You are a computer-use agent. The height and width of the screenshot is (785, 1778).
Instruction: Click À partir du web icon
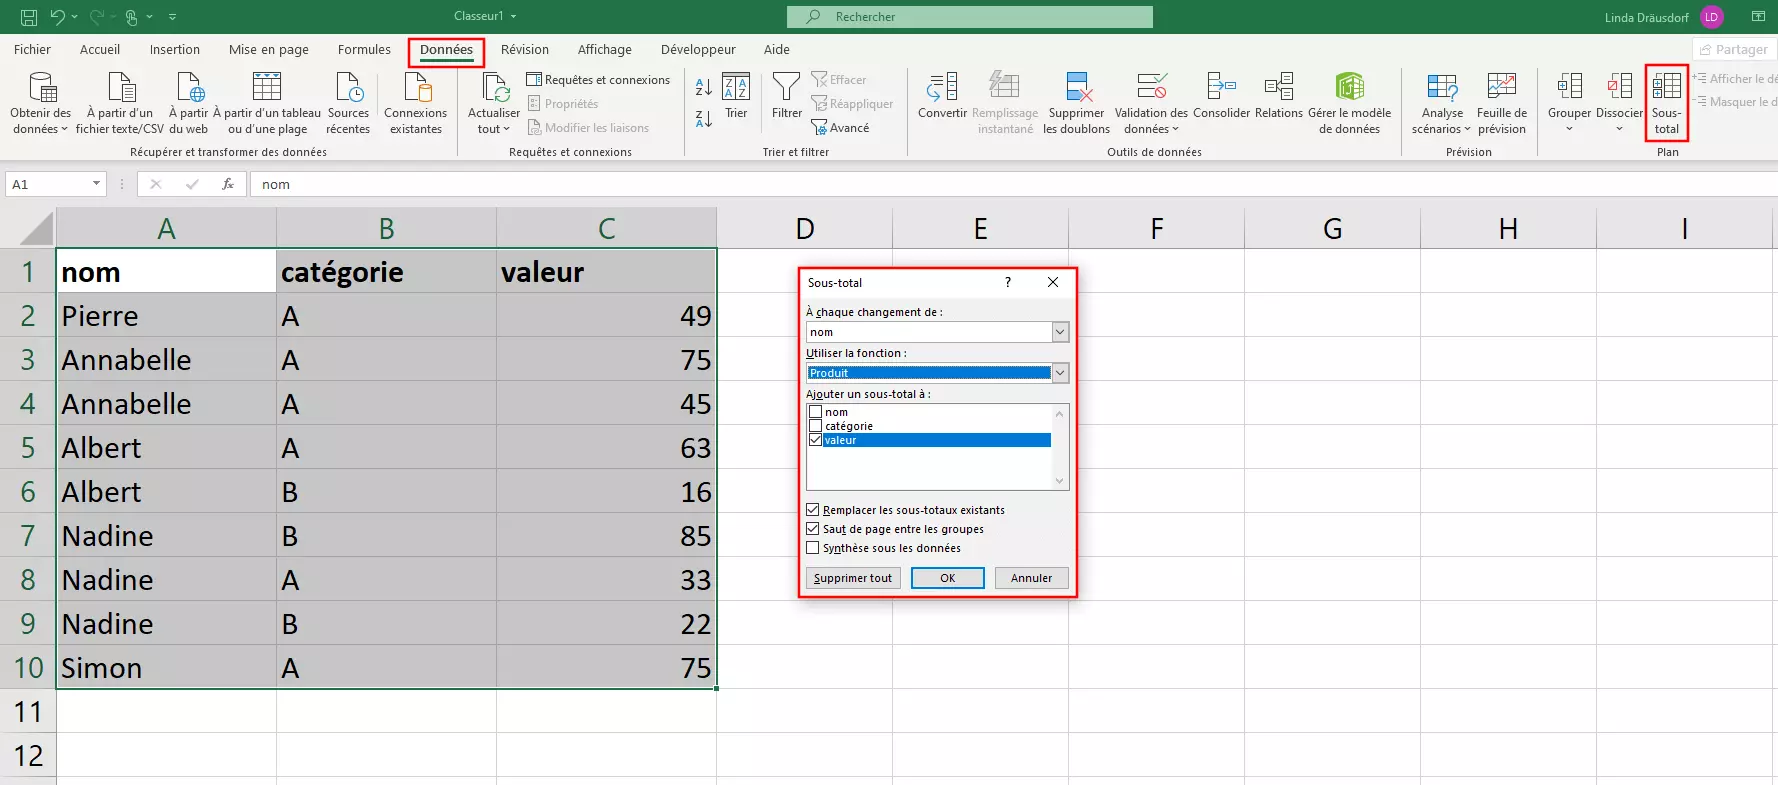pos(189,103)
